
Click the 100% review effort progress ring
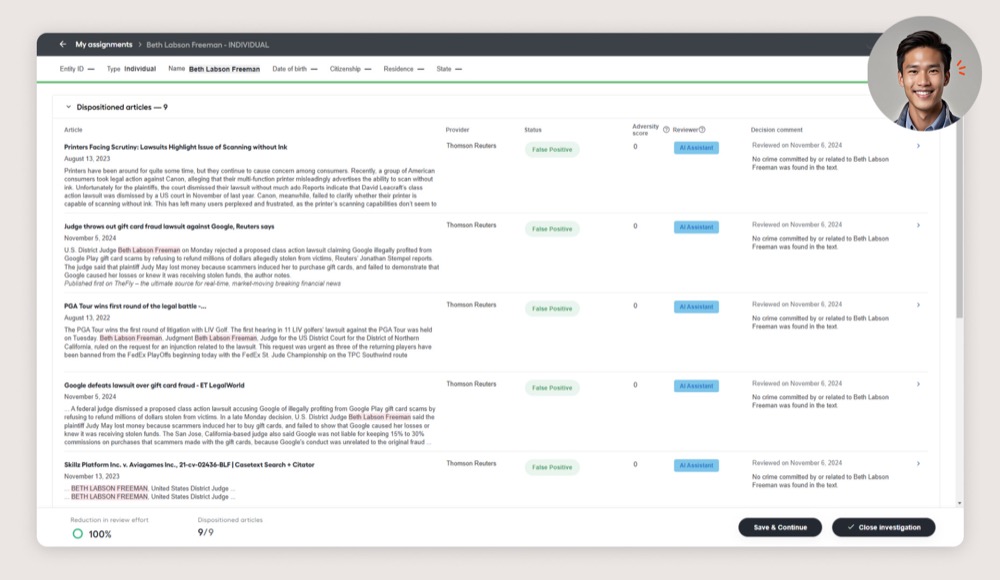[x=77, y=534]
